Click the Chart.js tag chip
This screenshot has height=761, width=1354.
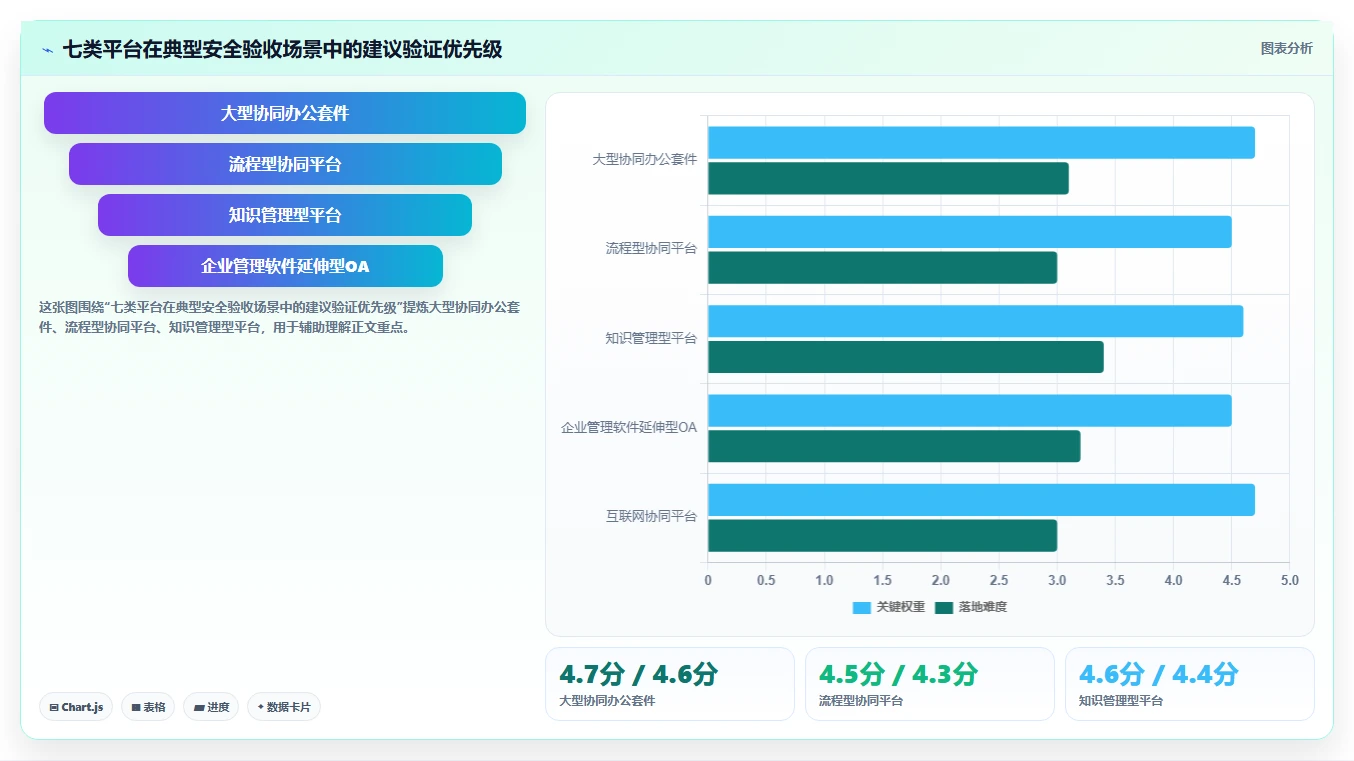coord(77,707)
